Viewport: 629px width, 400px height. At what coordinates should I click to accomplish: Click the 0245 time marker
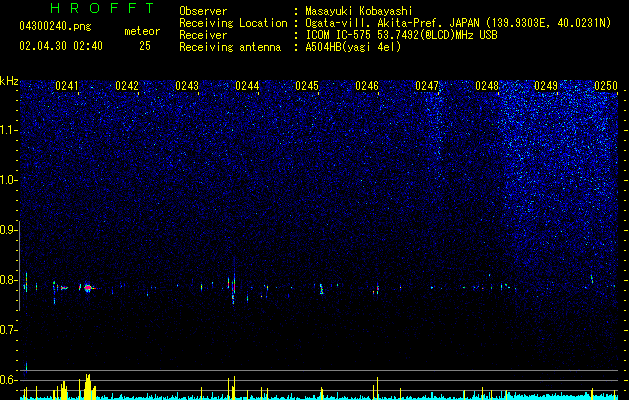(x=307, y=86)
